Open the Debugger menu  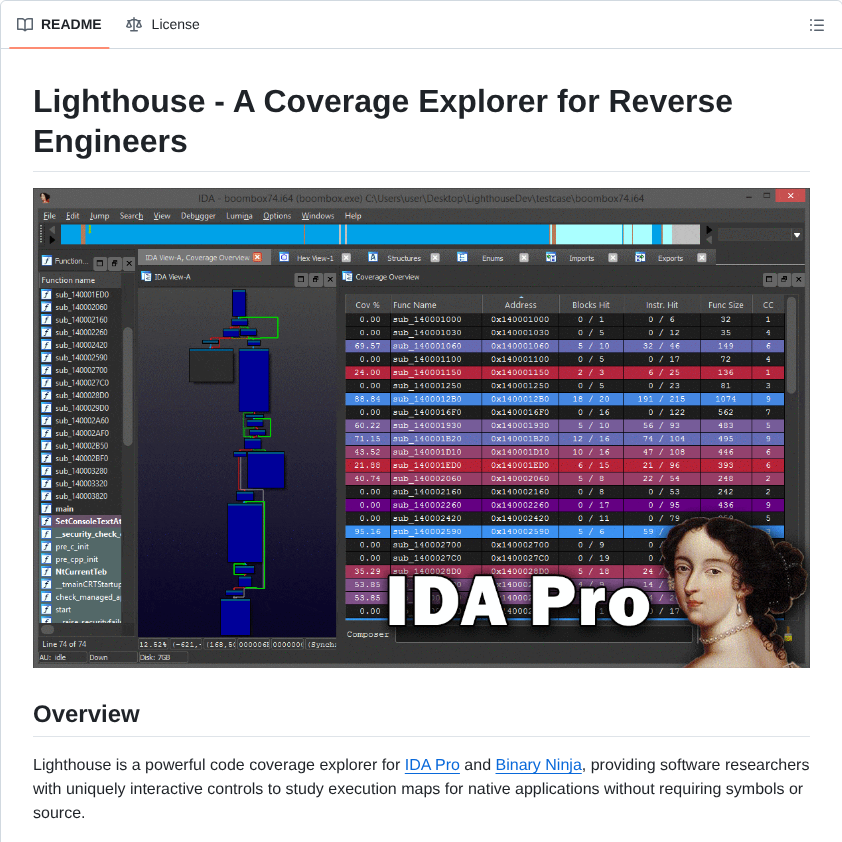(197, 215)
